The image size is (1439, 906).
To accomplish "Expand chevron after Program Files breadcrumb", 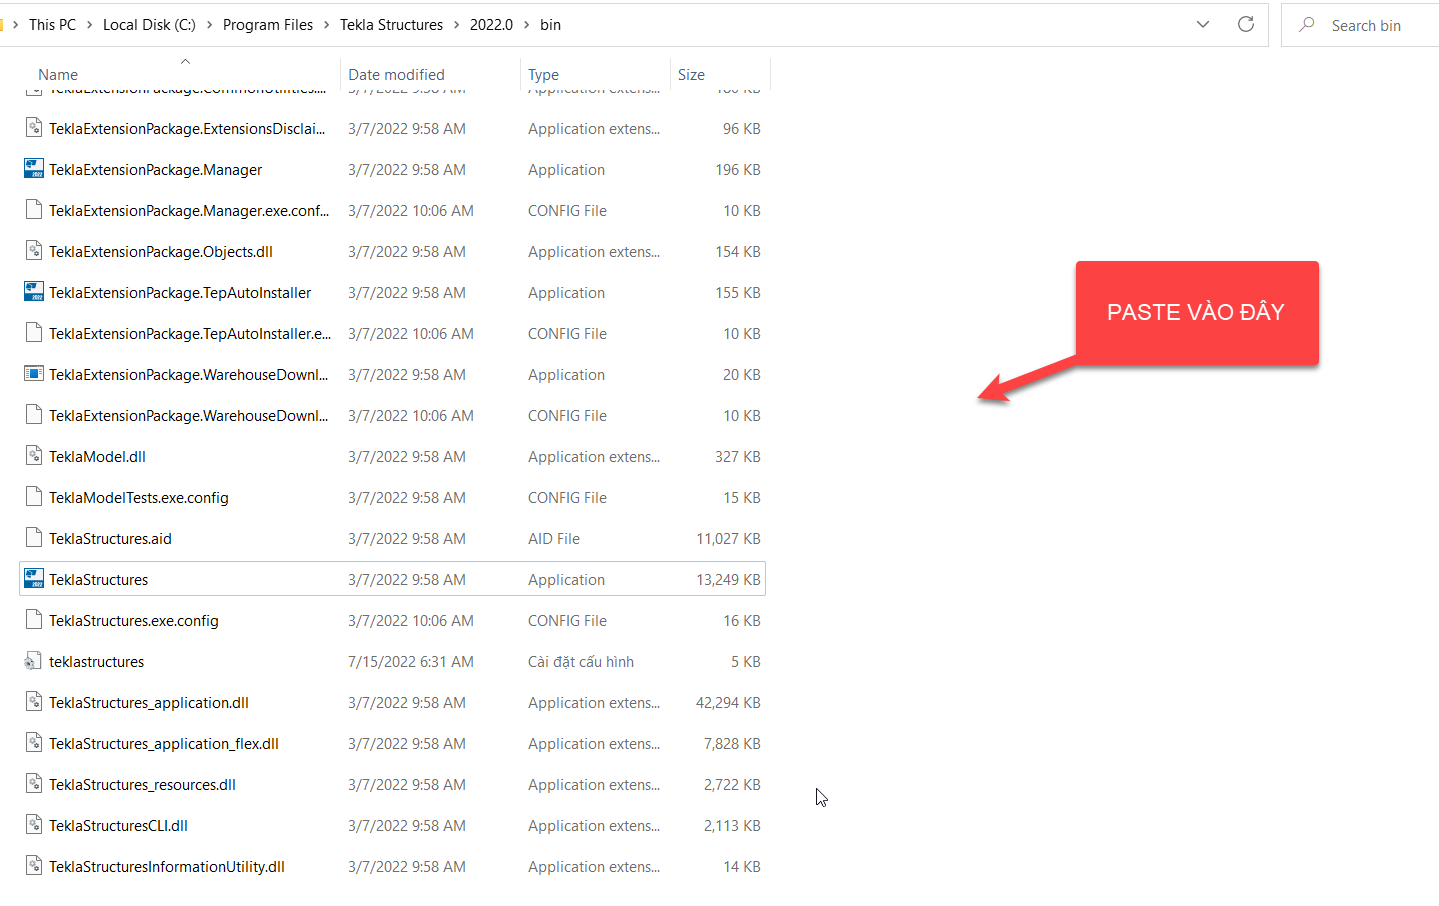I will coord(326,25).
